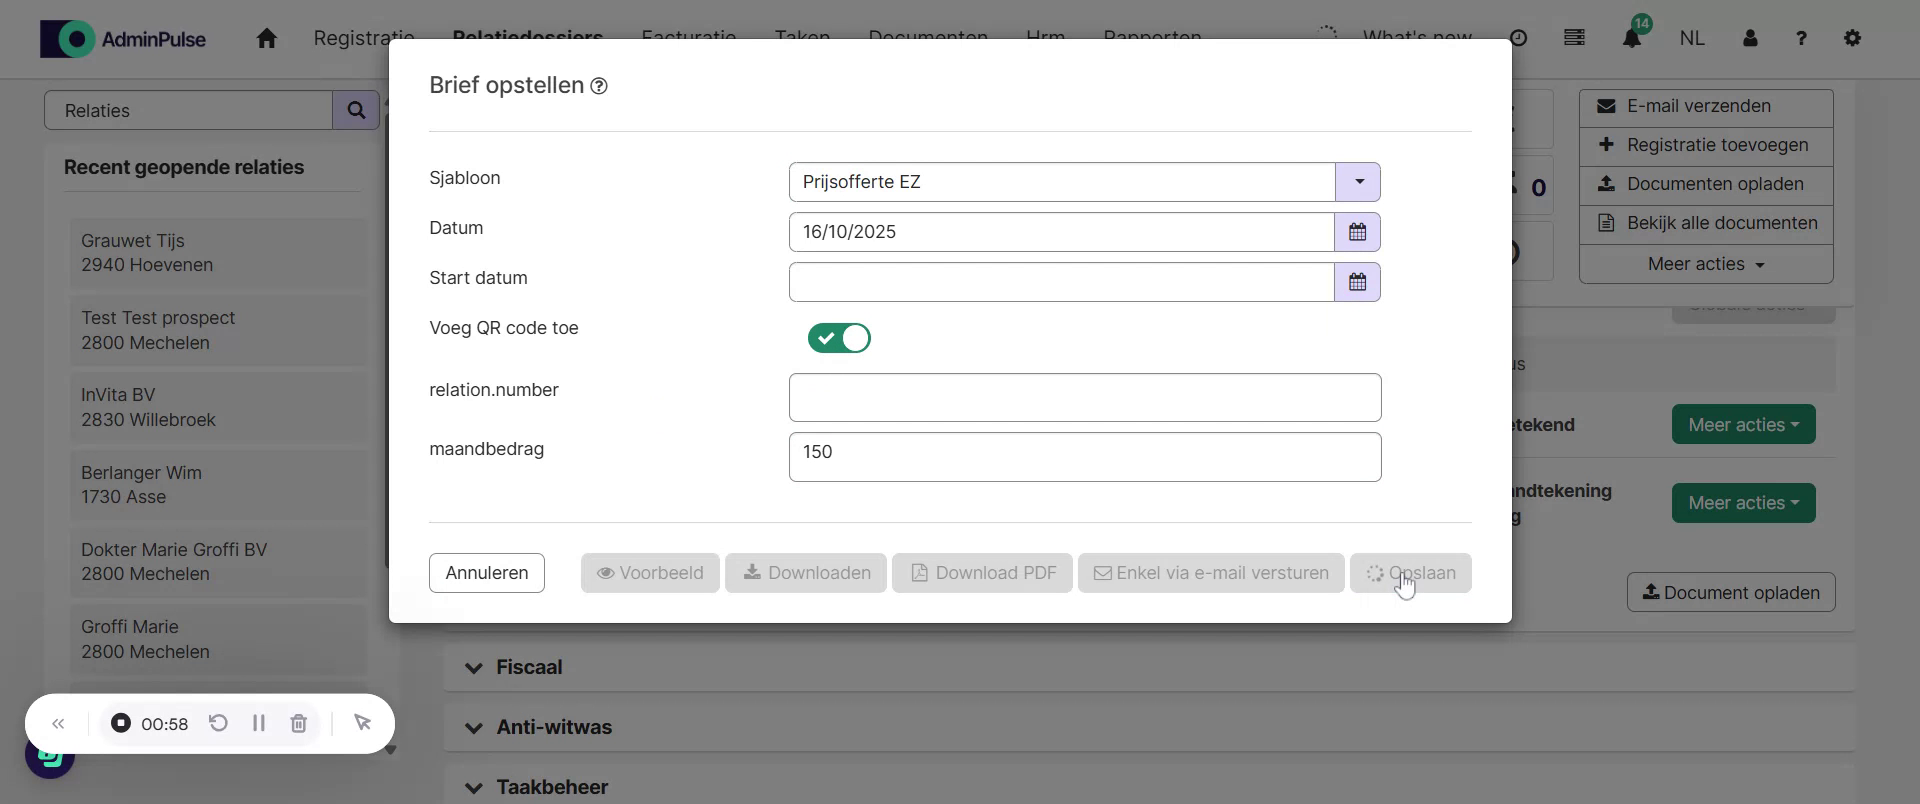Open calendar picker for Datum

point(1357,232)
